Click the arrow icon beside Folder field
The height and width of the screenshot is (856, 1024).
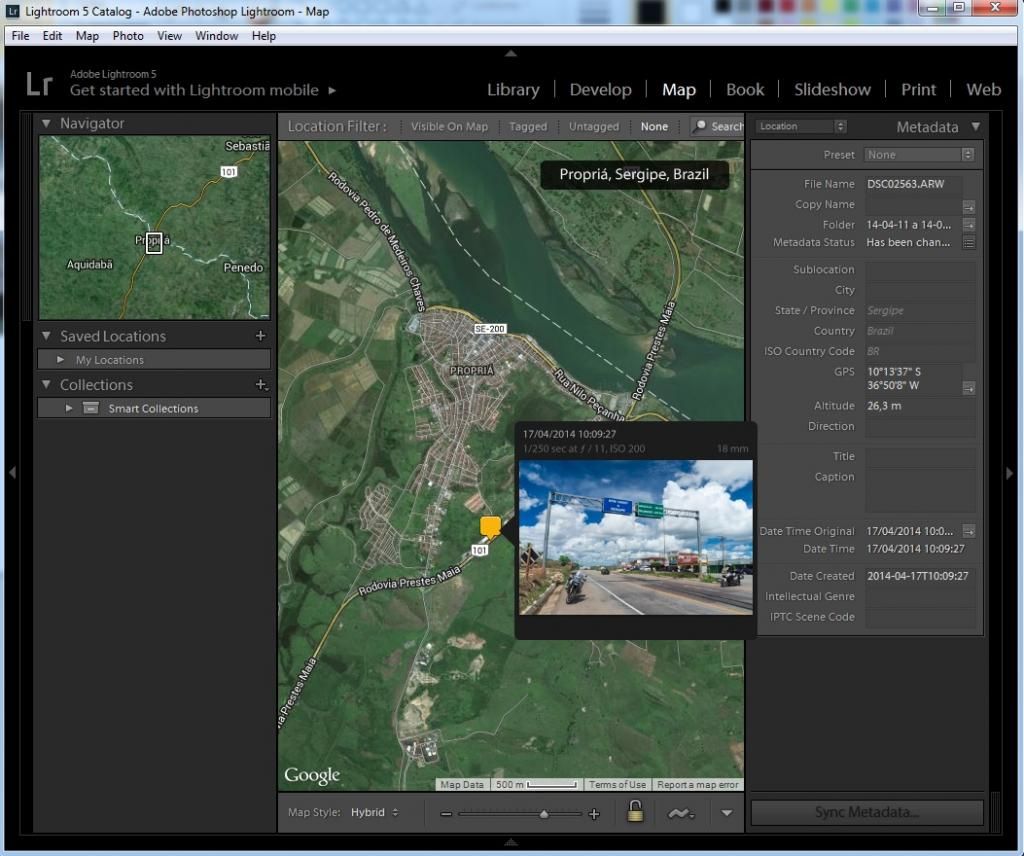coord(968,225)
